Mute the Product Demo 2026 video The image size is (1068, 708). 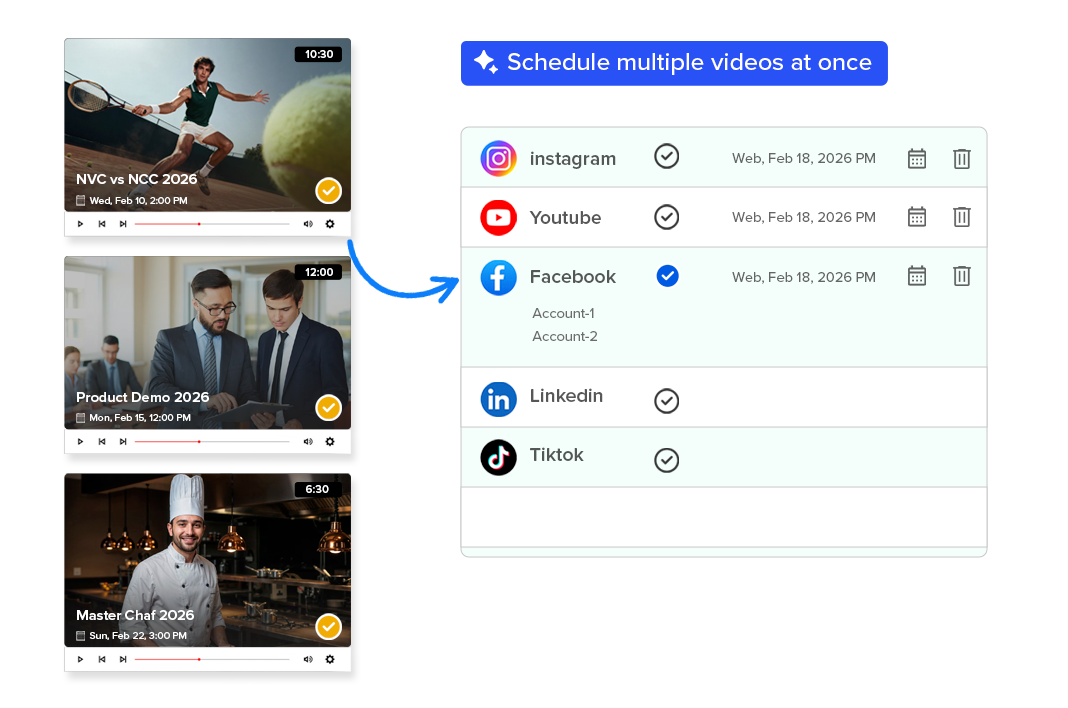click(x=308, y=441)
